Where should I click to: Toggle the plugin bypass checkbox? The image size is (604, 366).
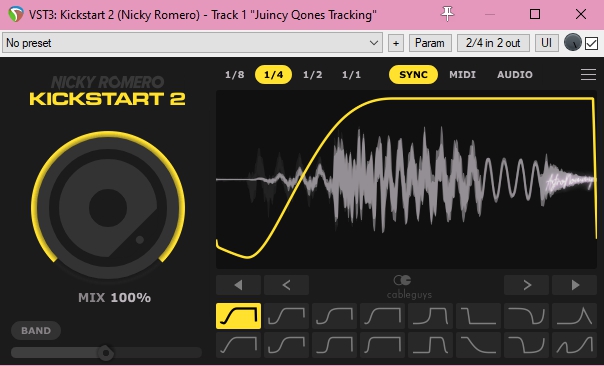[x=591, y=43]
